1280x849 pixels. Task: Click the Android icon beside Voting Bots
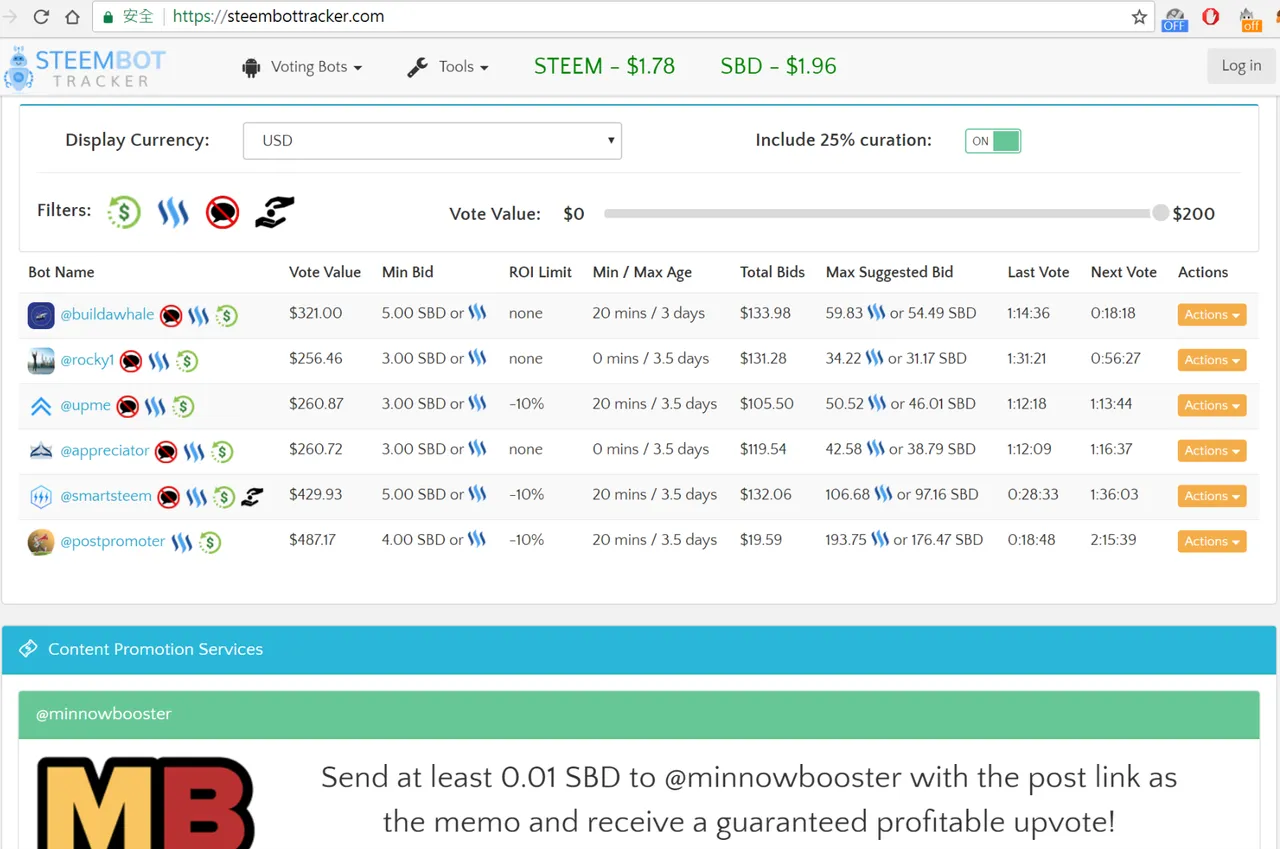pos(251,67)
